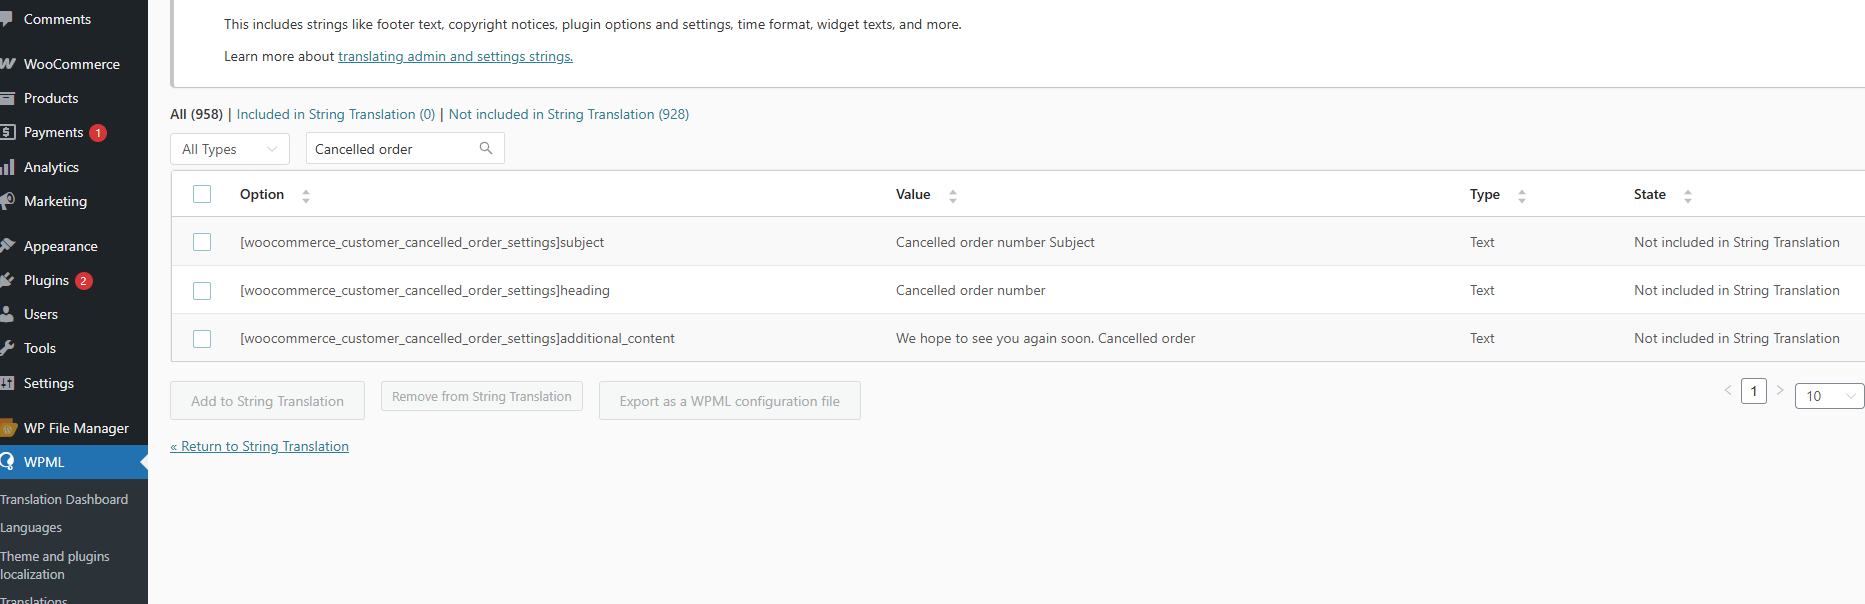1865x604 pixels.
Task: Open WooCommerce menu
Action: click(x=71, y=64)
